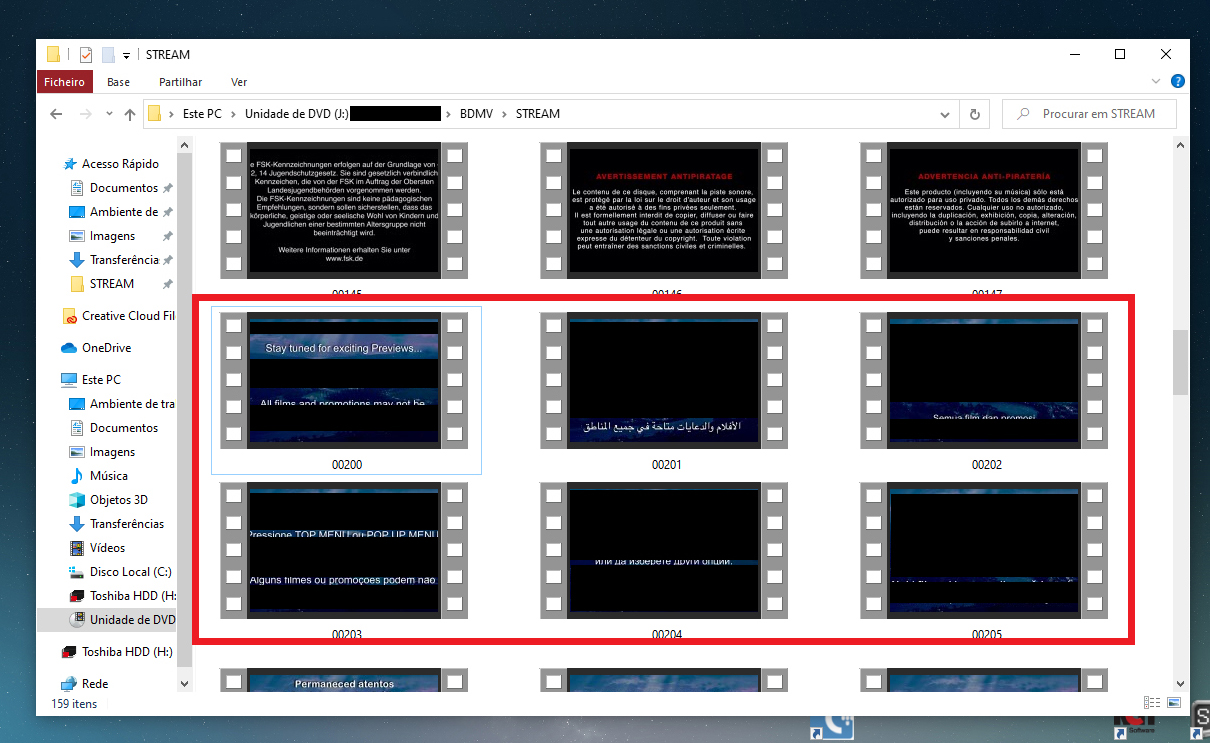Image resolution: width=1210 pixels, height=743 pixels.
Task: Select video thumbnail 00201
Action: pyautogui.click(x=666, y=380)
